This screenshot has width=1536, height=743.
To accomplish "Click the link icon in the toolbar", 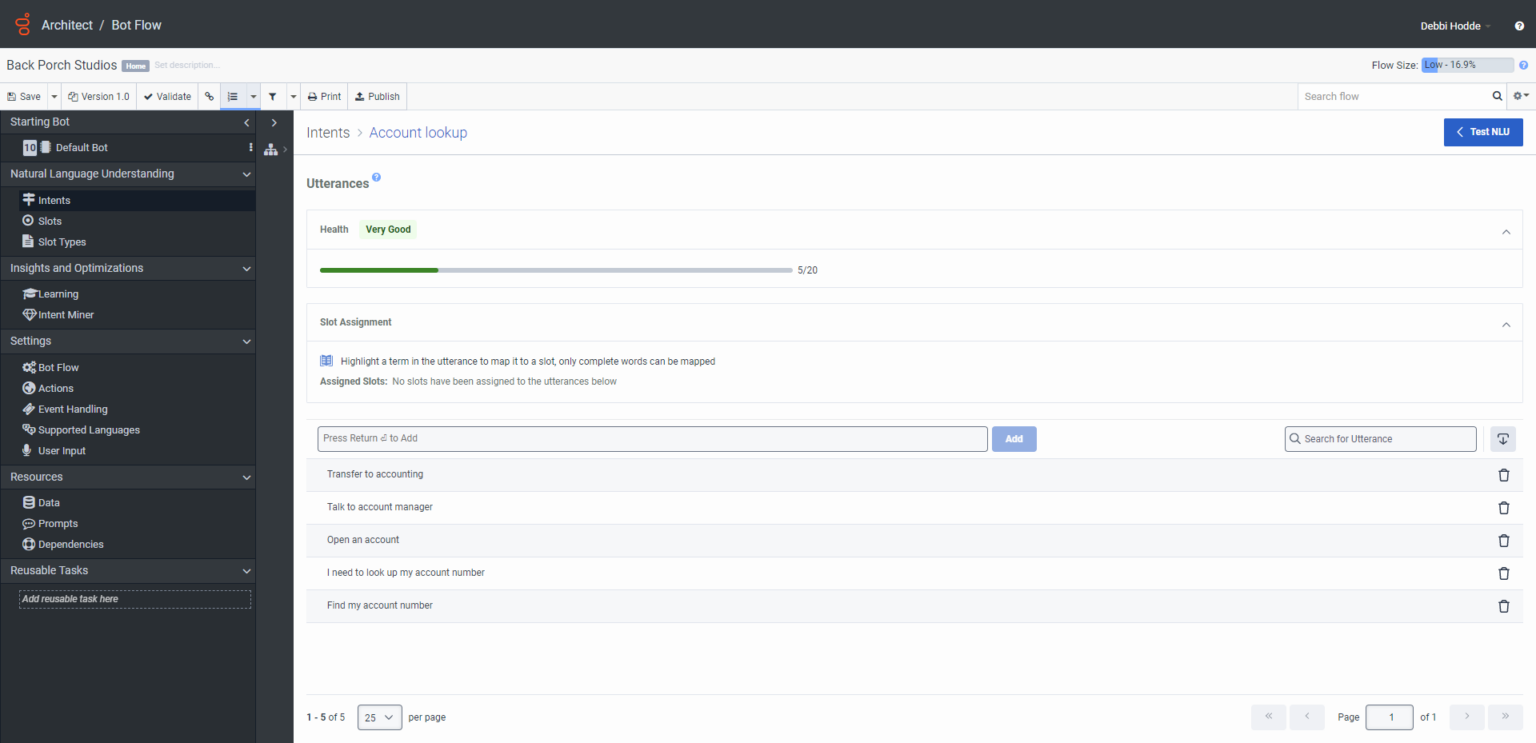I will pos(209,97).
